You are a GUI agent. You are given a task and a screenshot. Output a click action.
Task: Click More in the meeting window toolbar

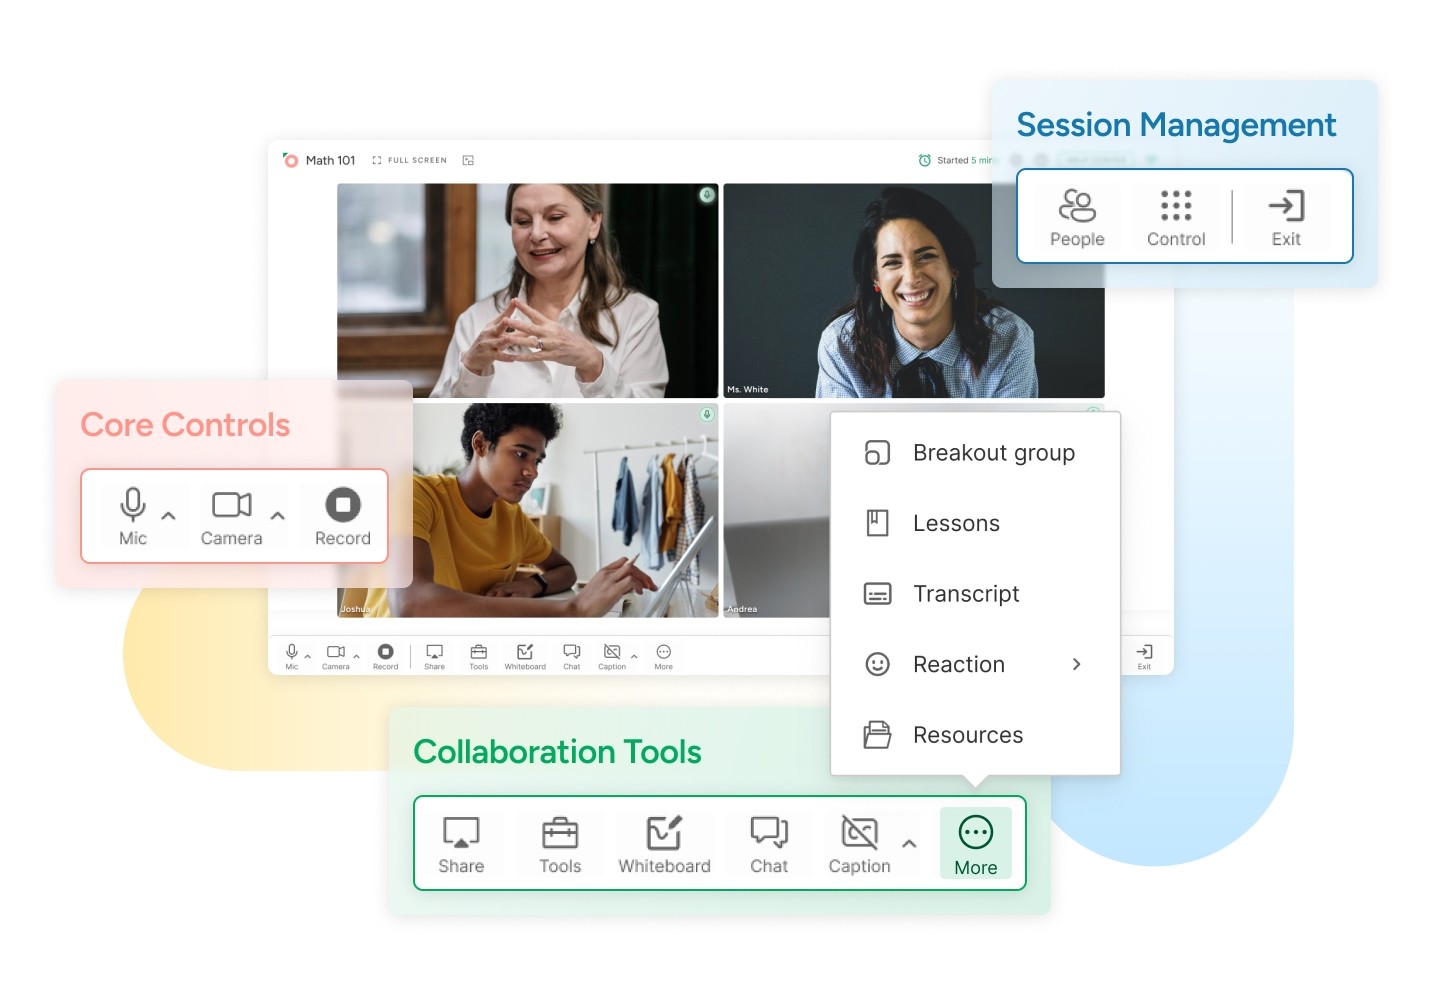[x=664, y=656]
